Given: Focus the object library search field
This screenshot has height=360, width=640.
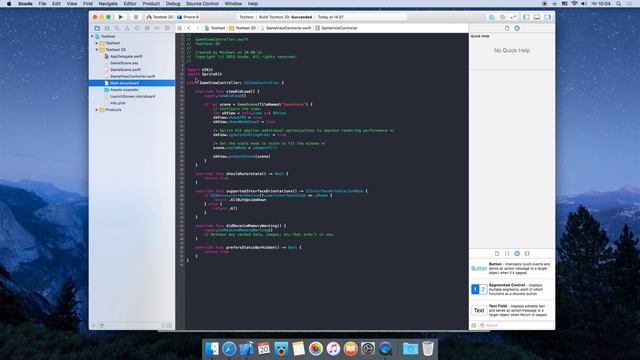Looking at the screenshot, I should point(516,325).
